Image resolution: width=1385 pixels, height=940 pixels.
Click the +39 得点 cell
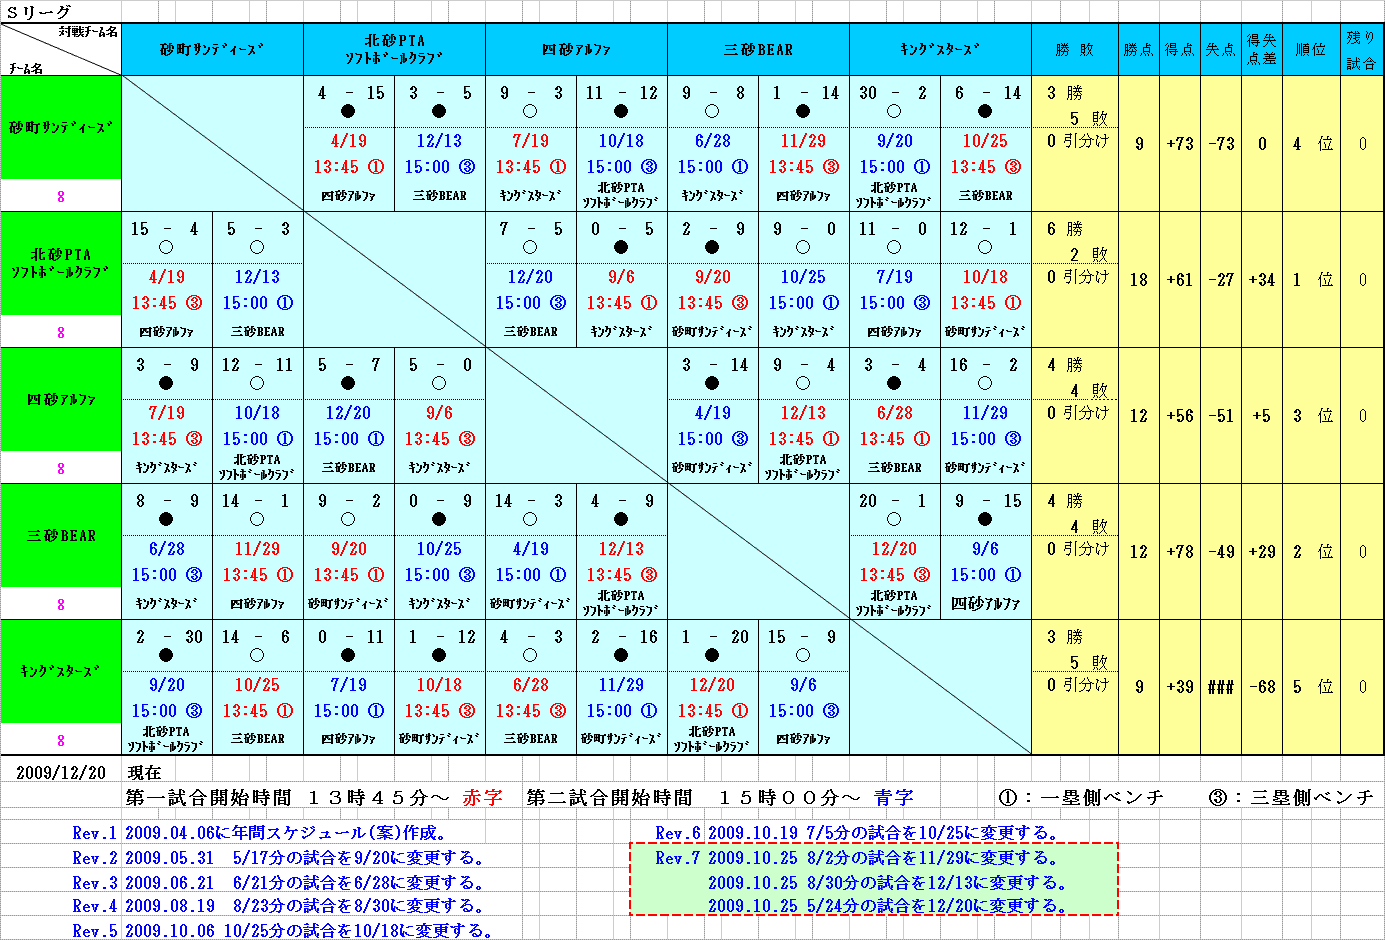pos(1179,687)
